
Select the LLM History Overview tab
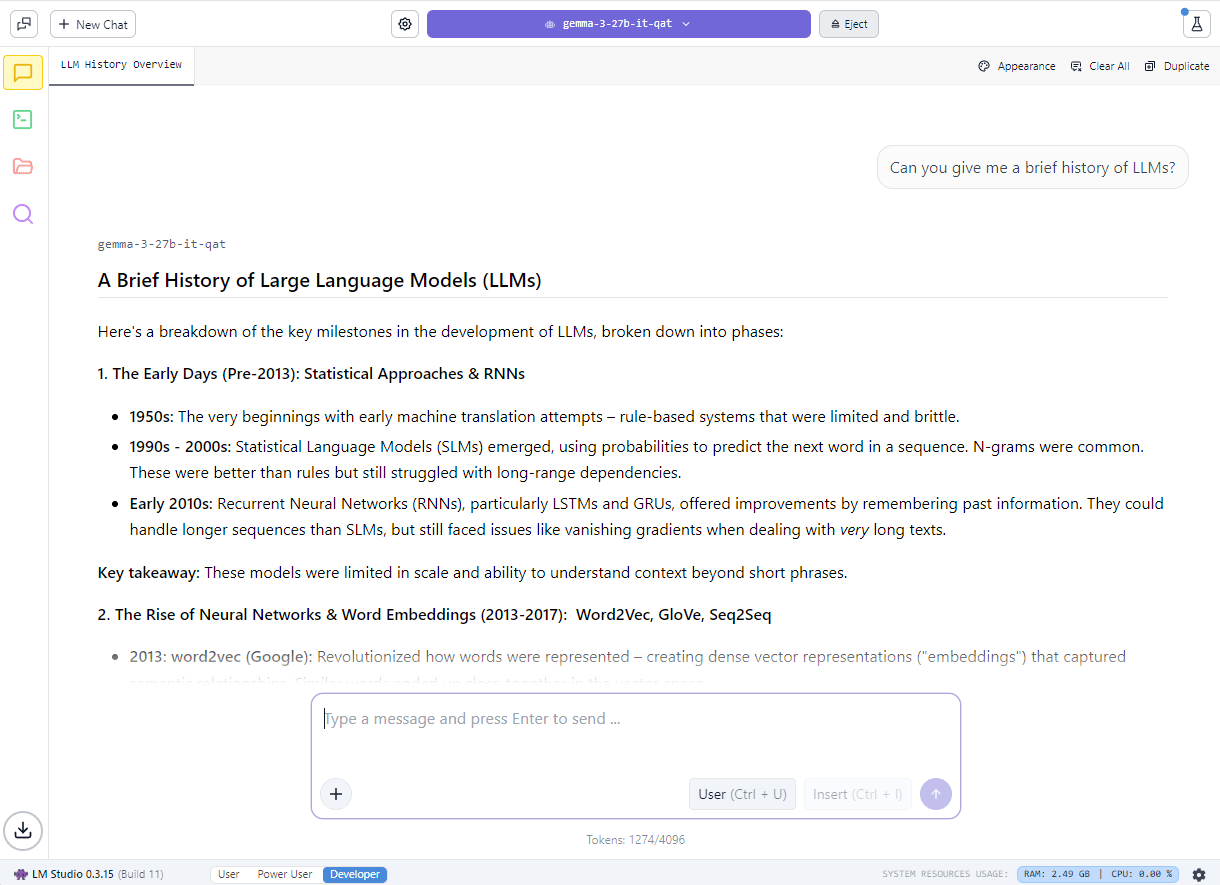(x=121, y=65)
